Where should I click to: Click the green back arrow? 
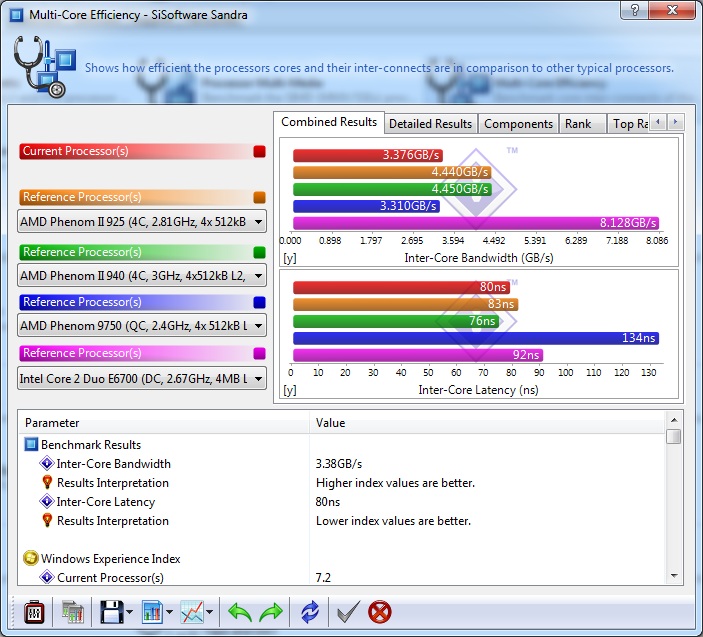(240, 612)
